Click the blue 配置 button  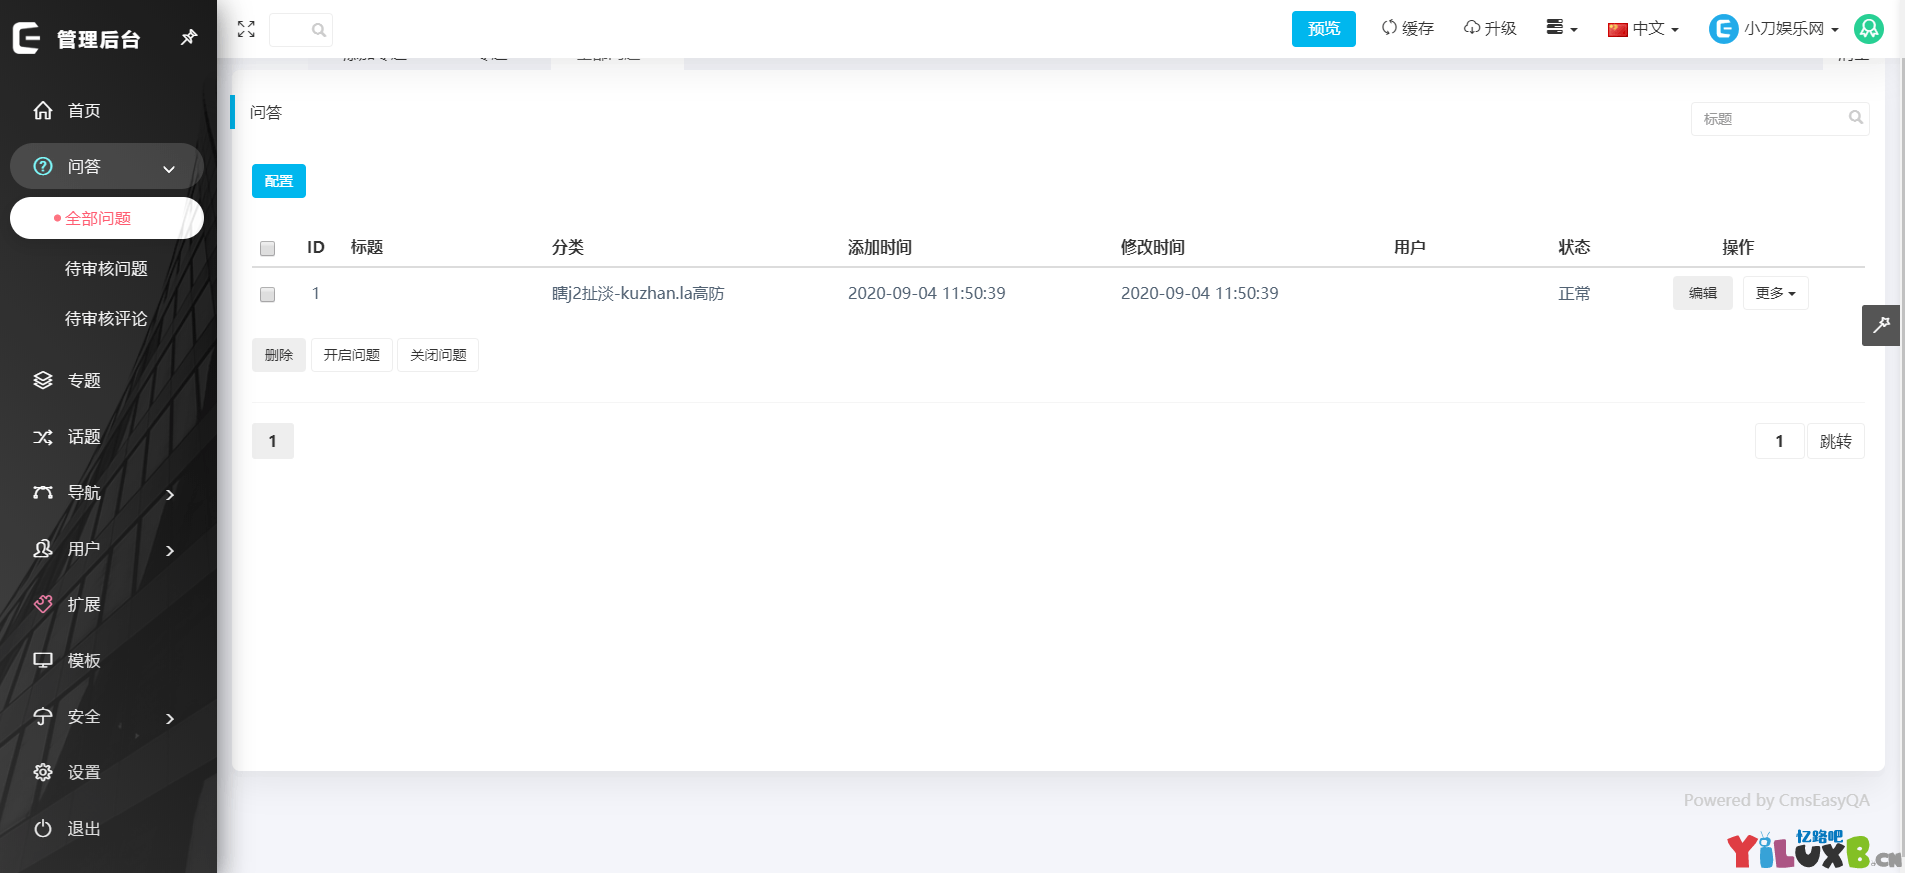(x=278, y=181)
